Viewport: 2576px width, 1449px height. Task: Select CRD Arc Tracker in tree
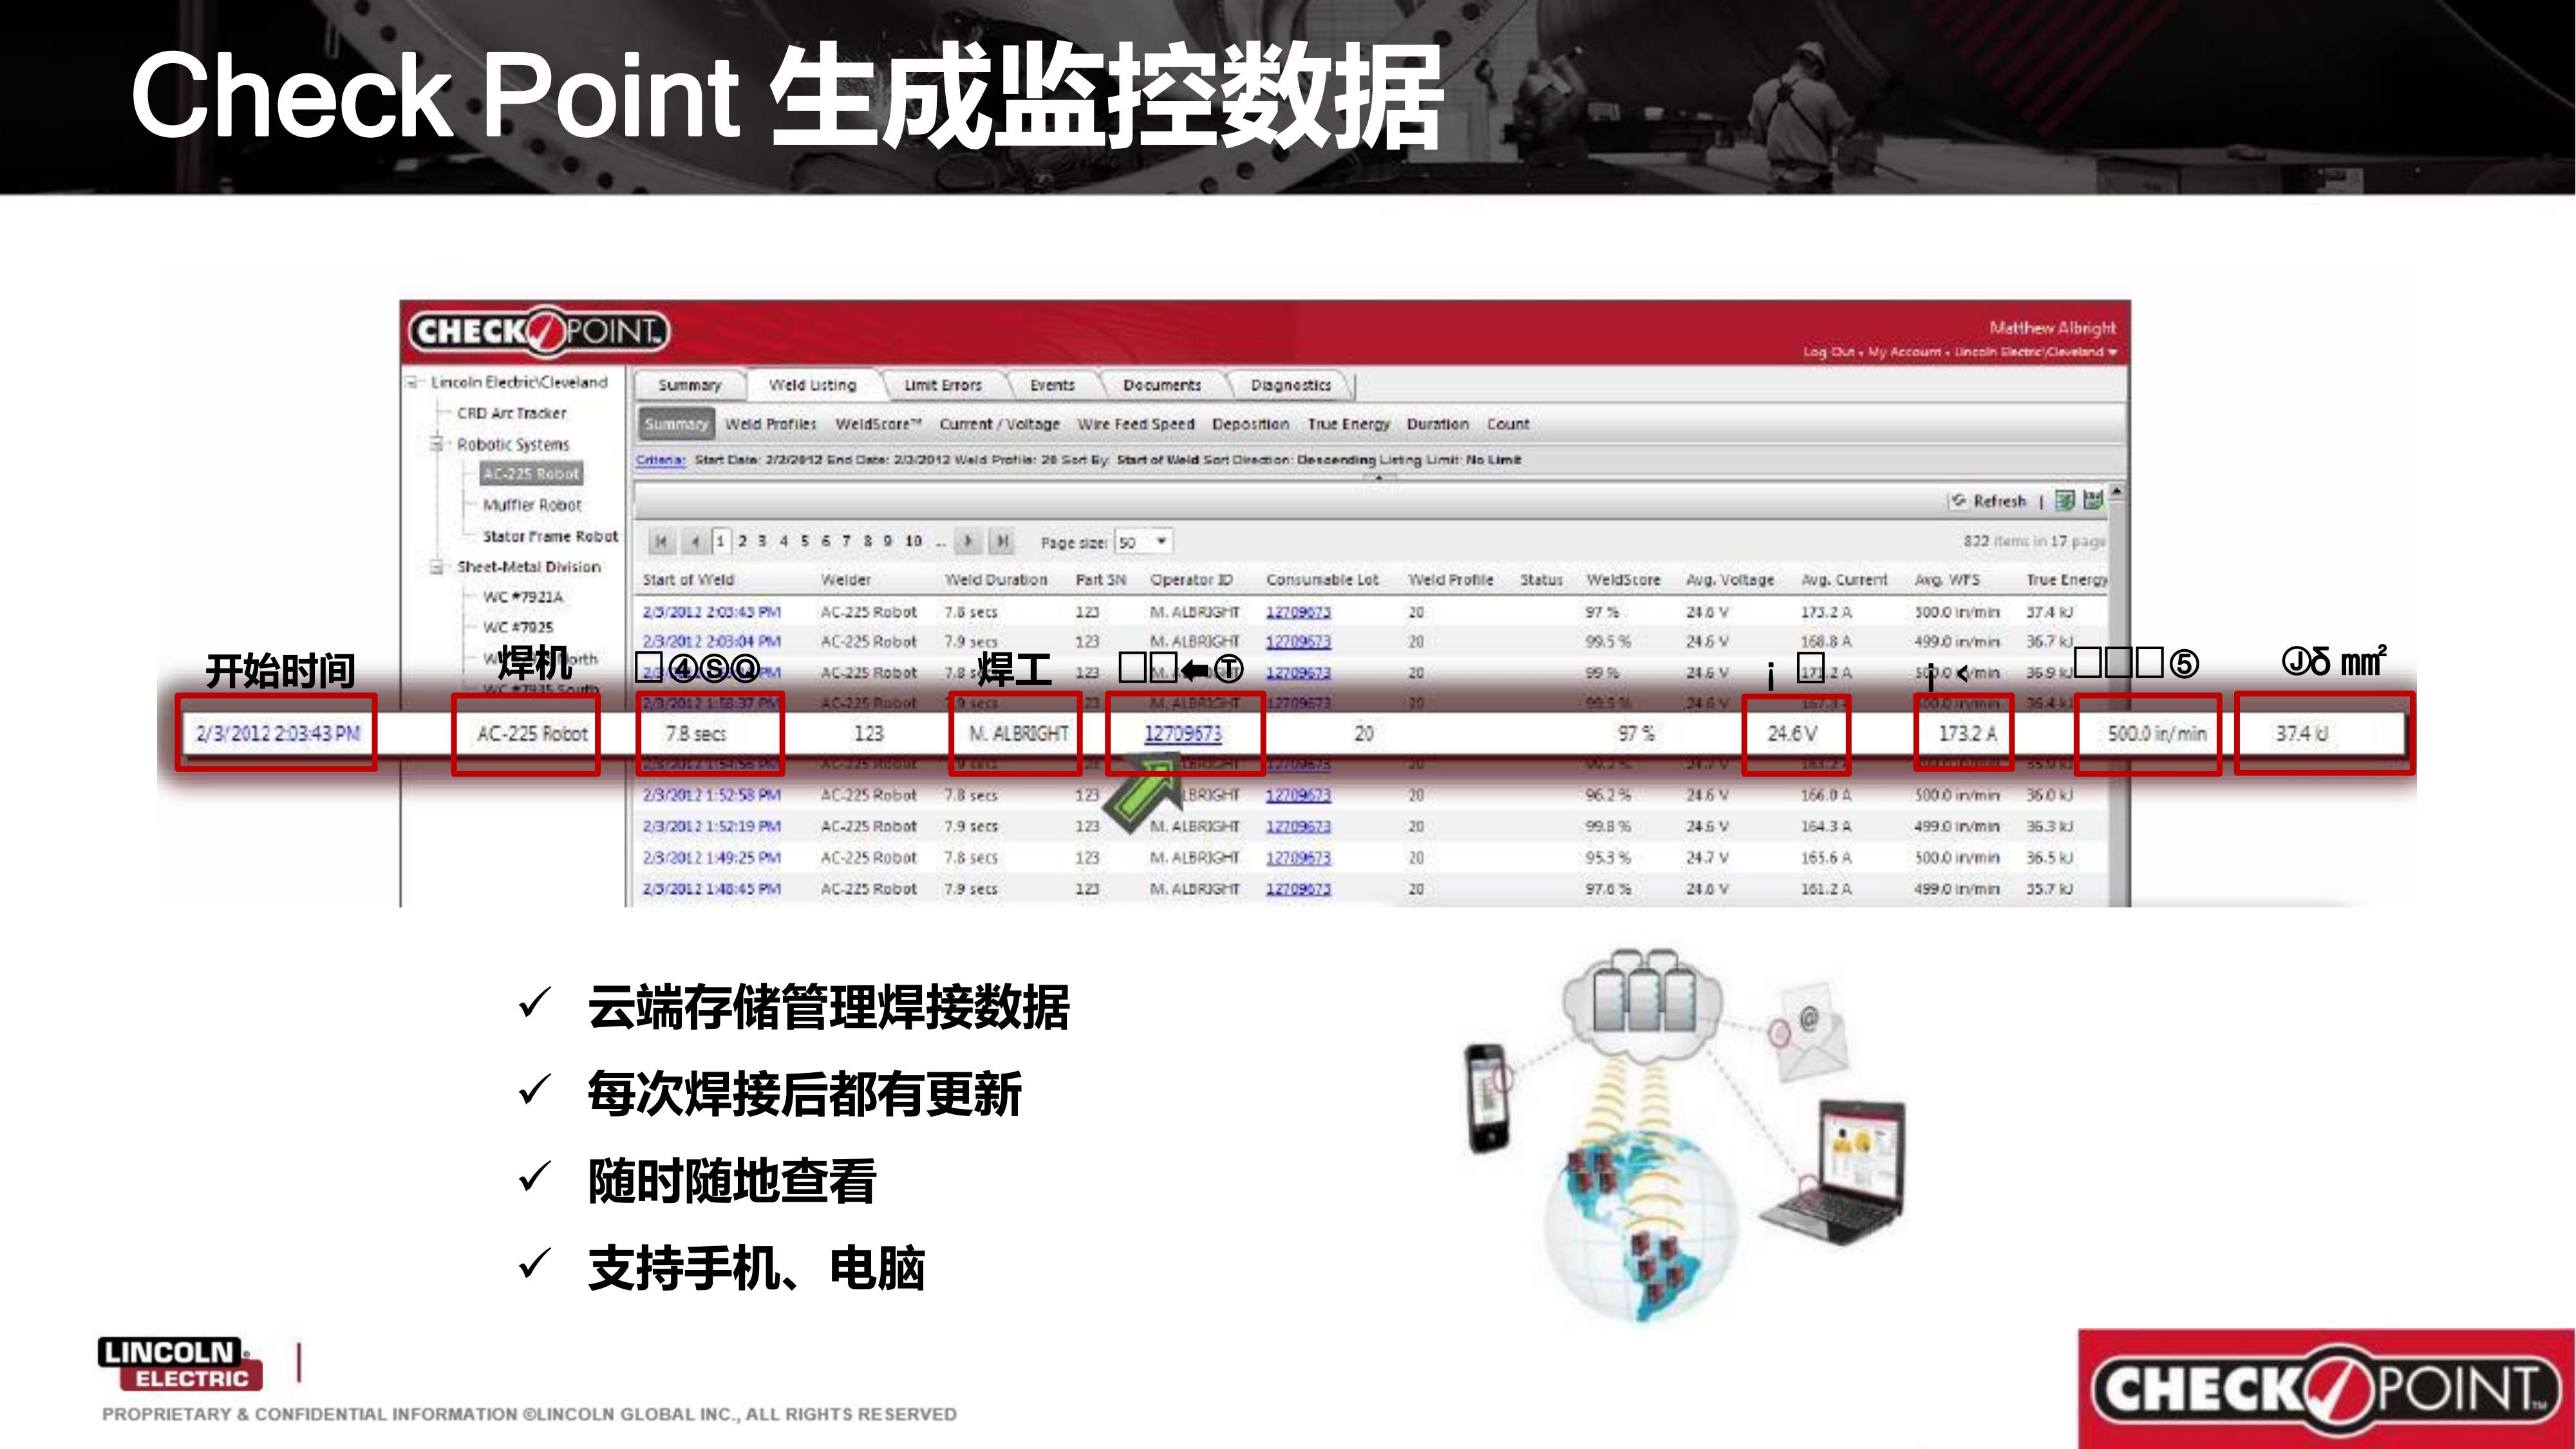tap(511, 413)
